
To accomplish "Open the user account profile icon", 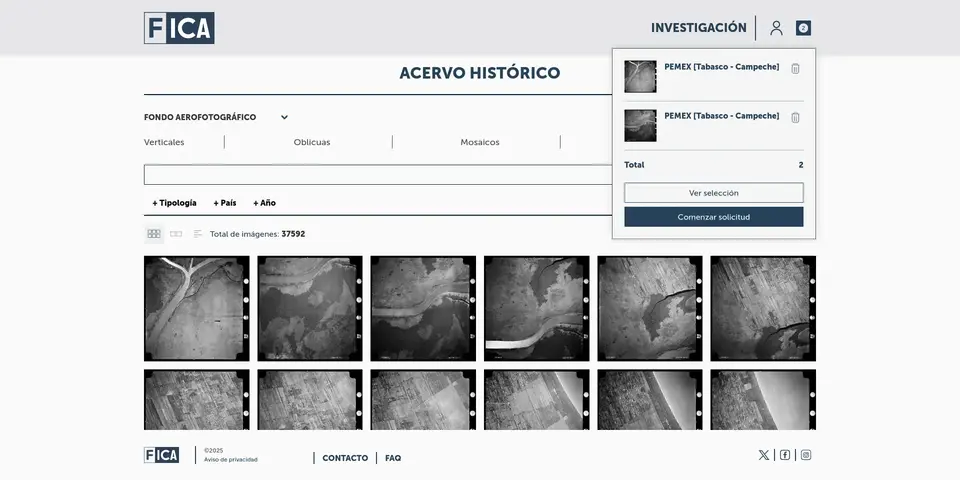I will tap(776, 28).
